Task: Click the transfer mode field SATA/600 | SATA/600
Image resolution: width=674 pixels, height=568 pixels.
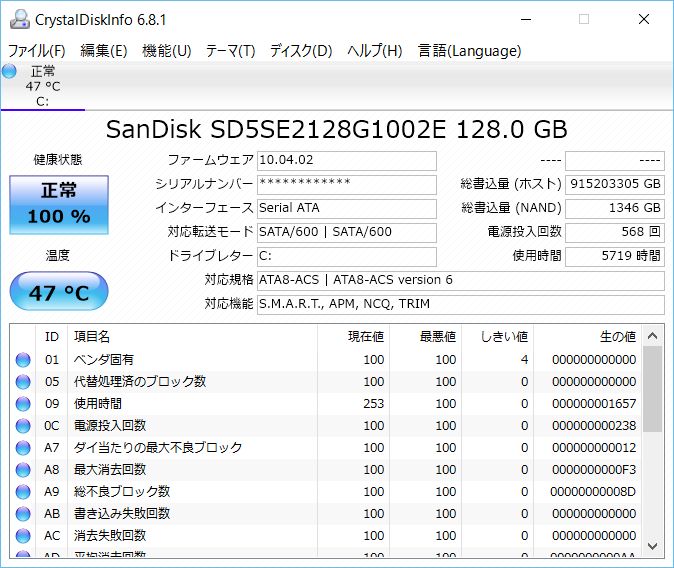Action: (x=346, y=233)
